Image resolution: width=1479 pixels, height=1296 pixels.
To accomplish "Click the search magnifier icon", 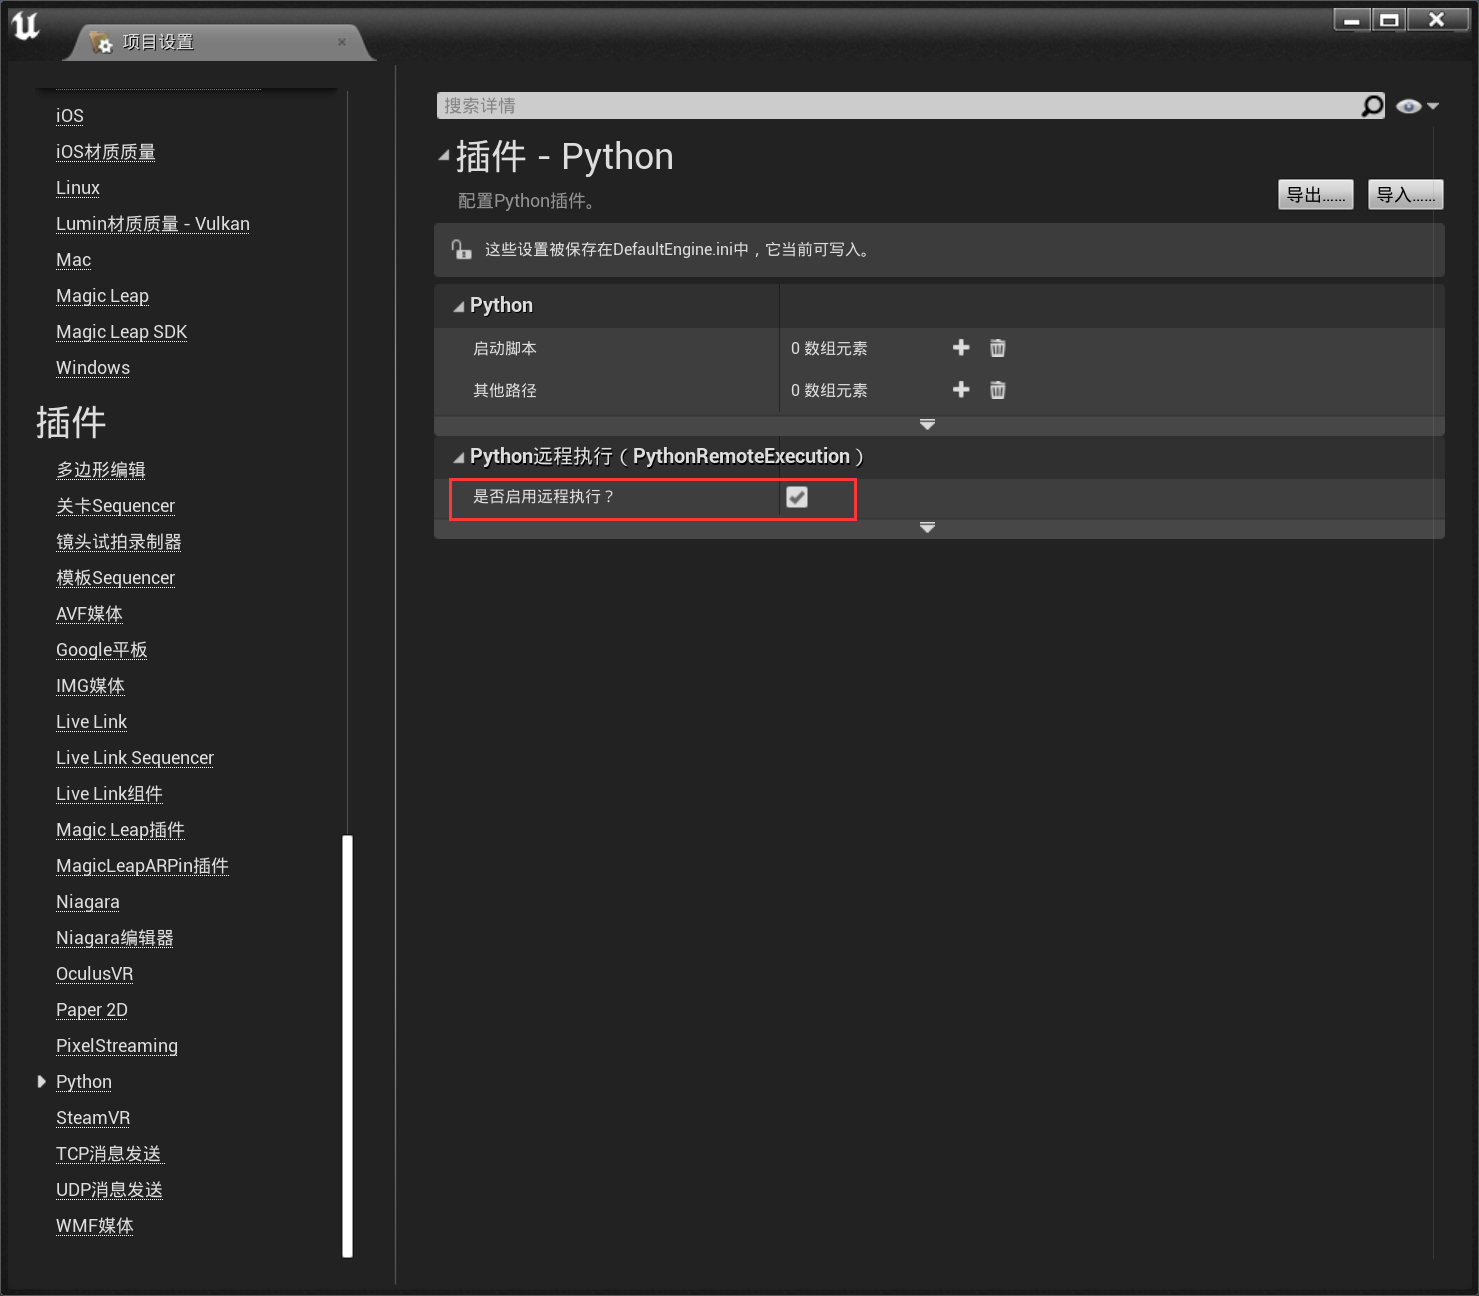I will [x=1372, y=105].
